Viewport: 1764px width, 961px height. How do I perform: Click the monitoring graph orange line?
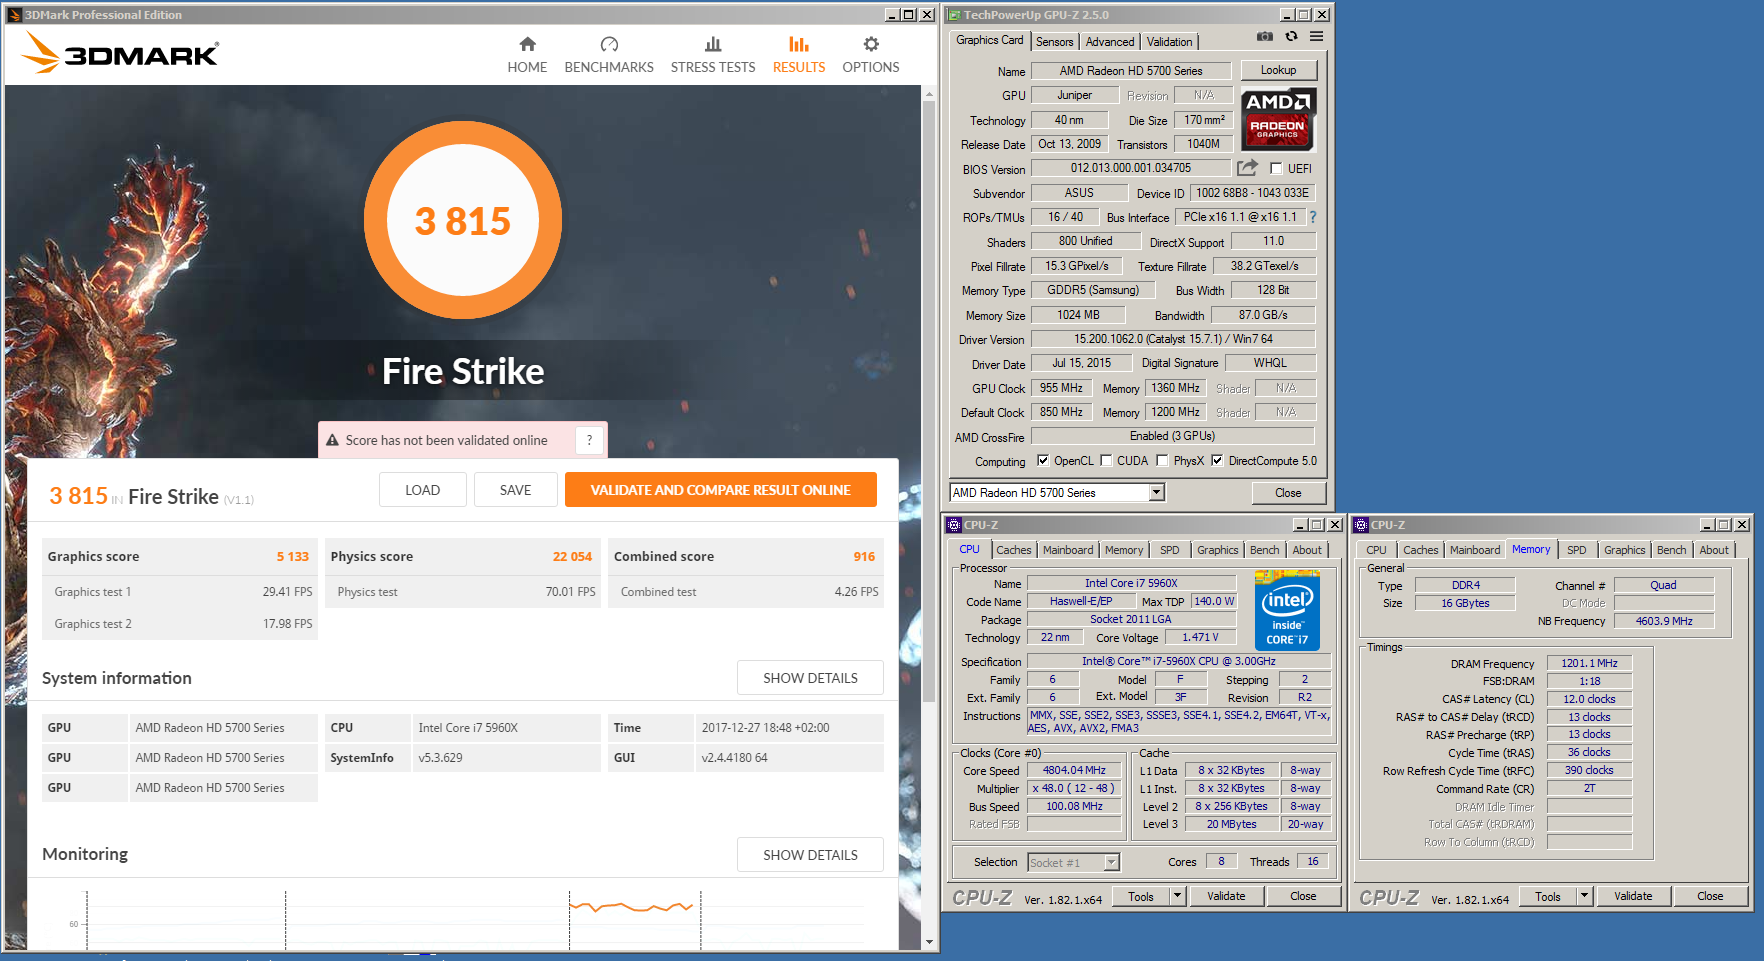coord(631,907)
